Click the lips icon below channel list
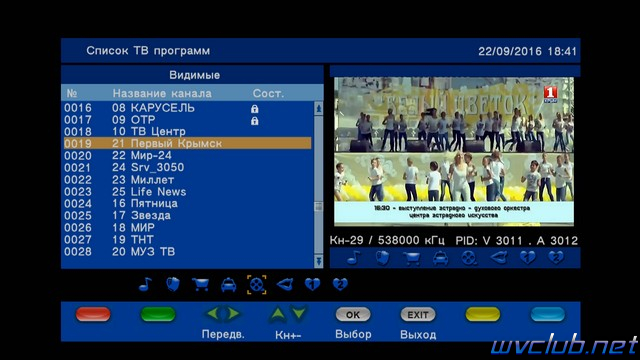The height and width of the screenshot is (360, 640). click(x=284, y=284)
